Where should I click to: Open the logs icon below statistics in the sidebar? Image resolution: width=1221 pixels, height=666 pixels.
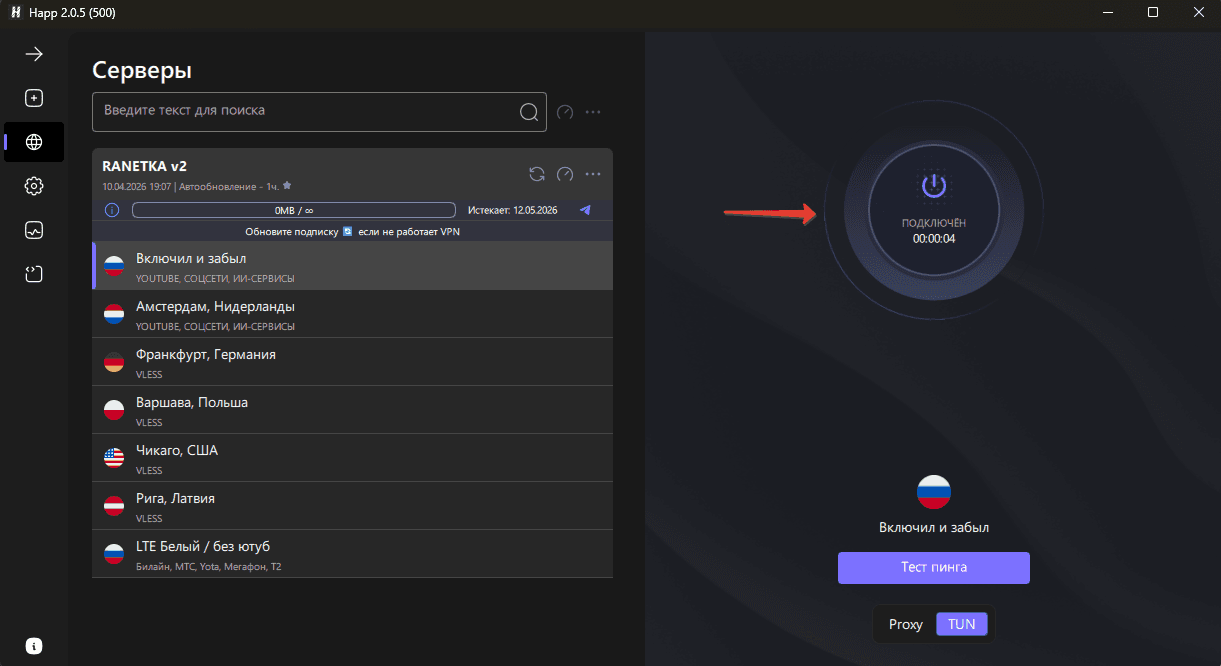click(34, 274)
